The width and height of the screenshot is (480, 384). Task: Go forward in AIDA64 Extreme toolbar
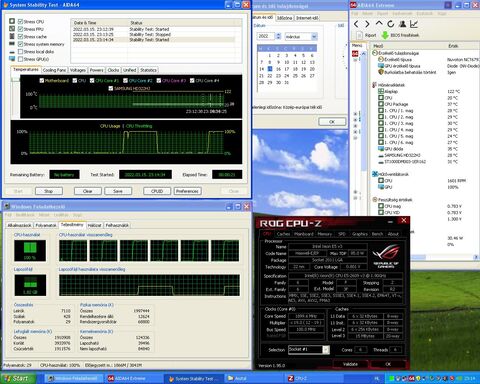(367, 24)
